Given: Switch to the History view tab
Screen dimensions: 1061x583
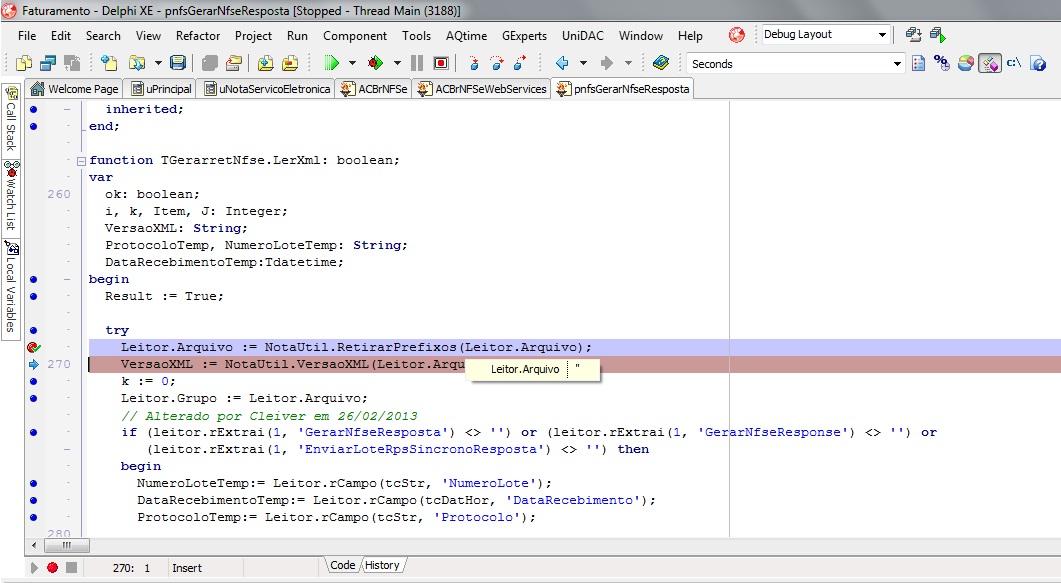Looking at the screenshot, I should pyautogui.click(x=382, y=565).
